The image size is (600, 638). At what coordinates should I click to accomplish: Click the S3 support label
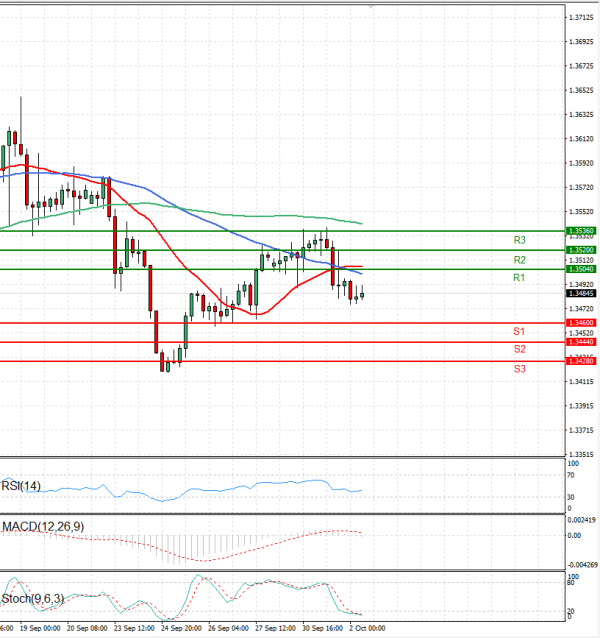point(519,369)
